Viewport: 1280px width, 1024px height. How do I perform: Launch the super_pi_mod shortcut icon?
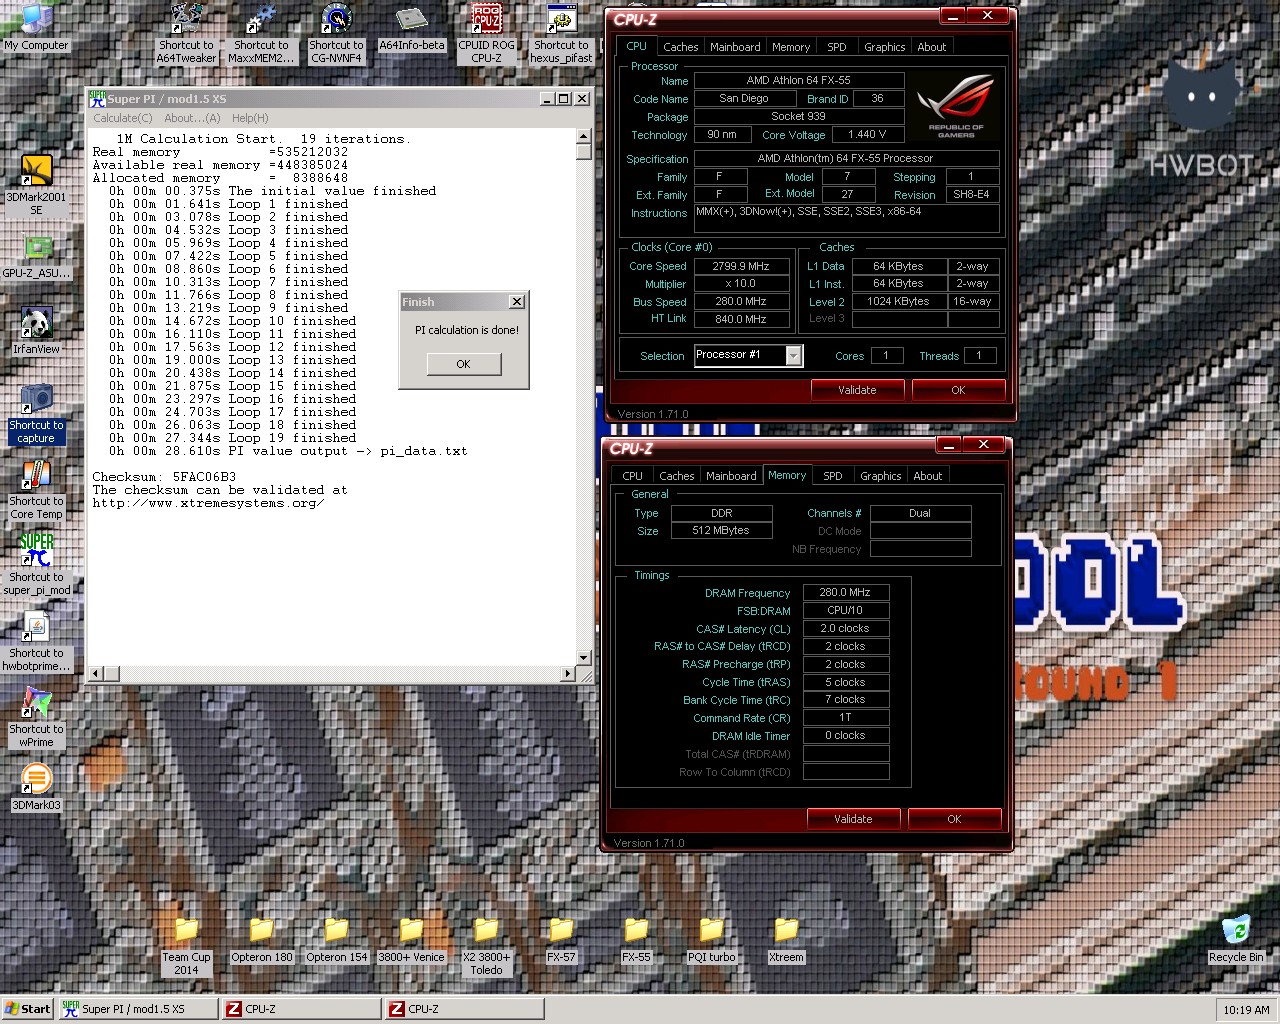tap(36, 565)
